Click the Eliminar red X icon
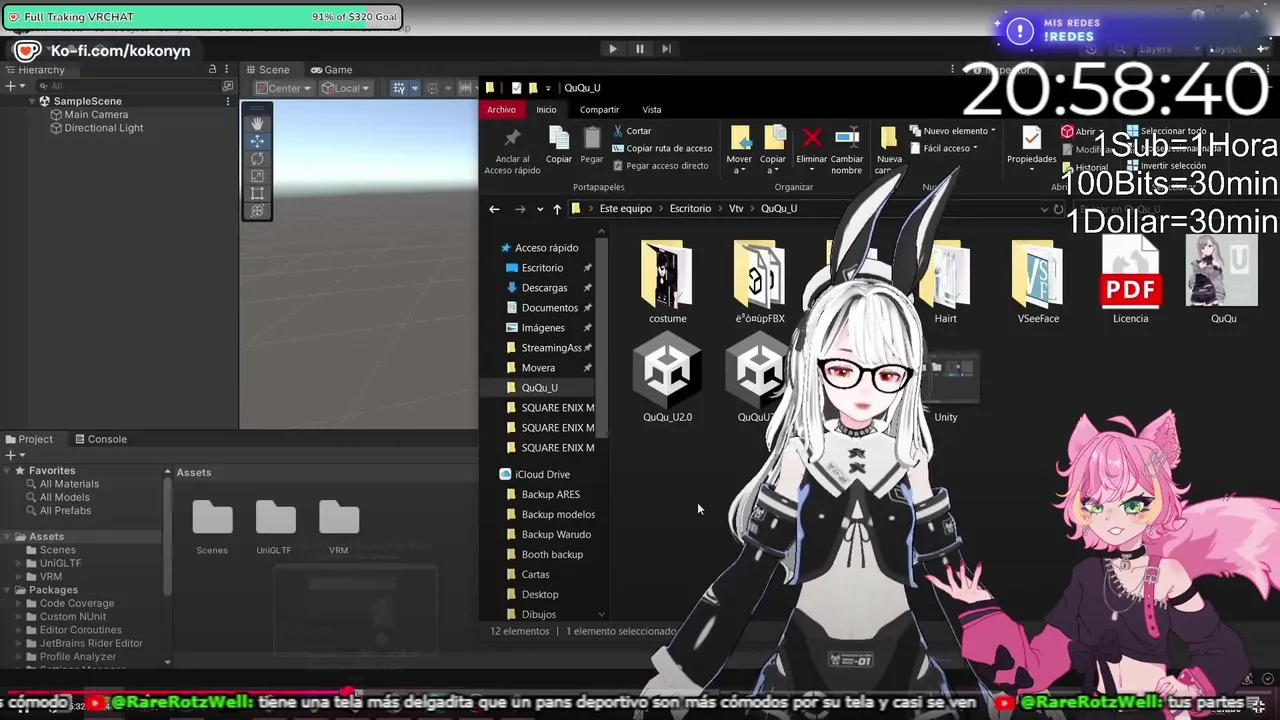1280x720 pixels. coord(812,138)
